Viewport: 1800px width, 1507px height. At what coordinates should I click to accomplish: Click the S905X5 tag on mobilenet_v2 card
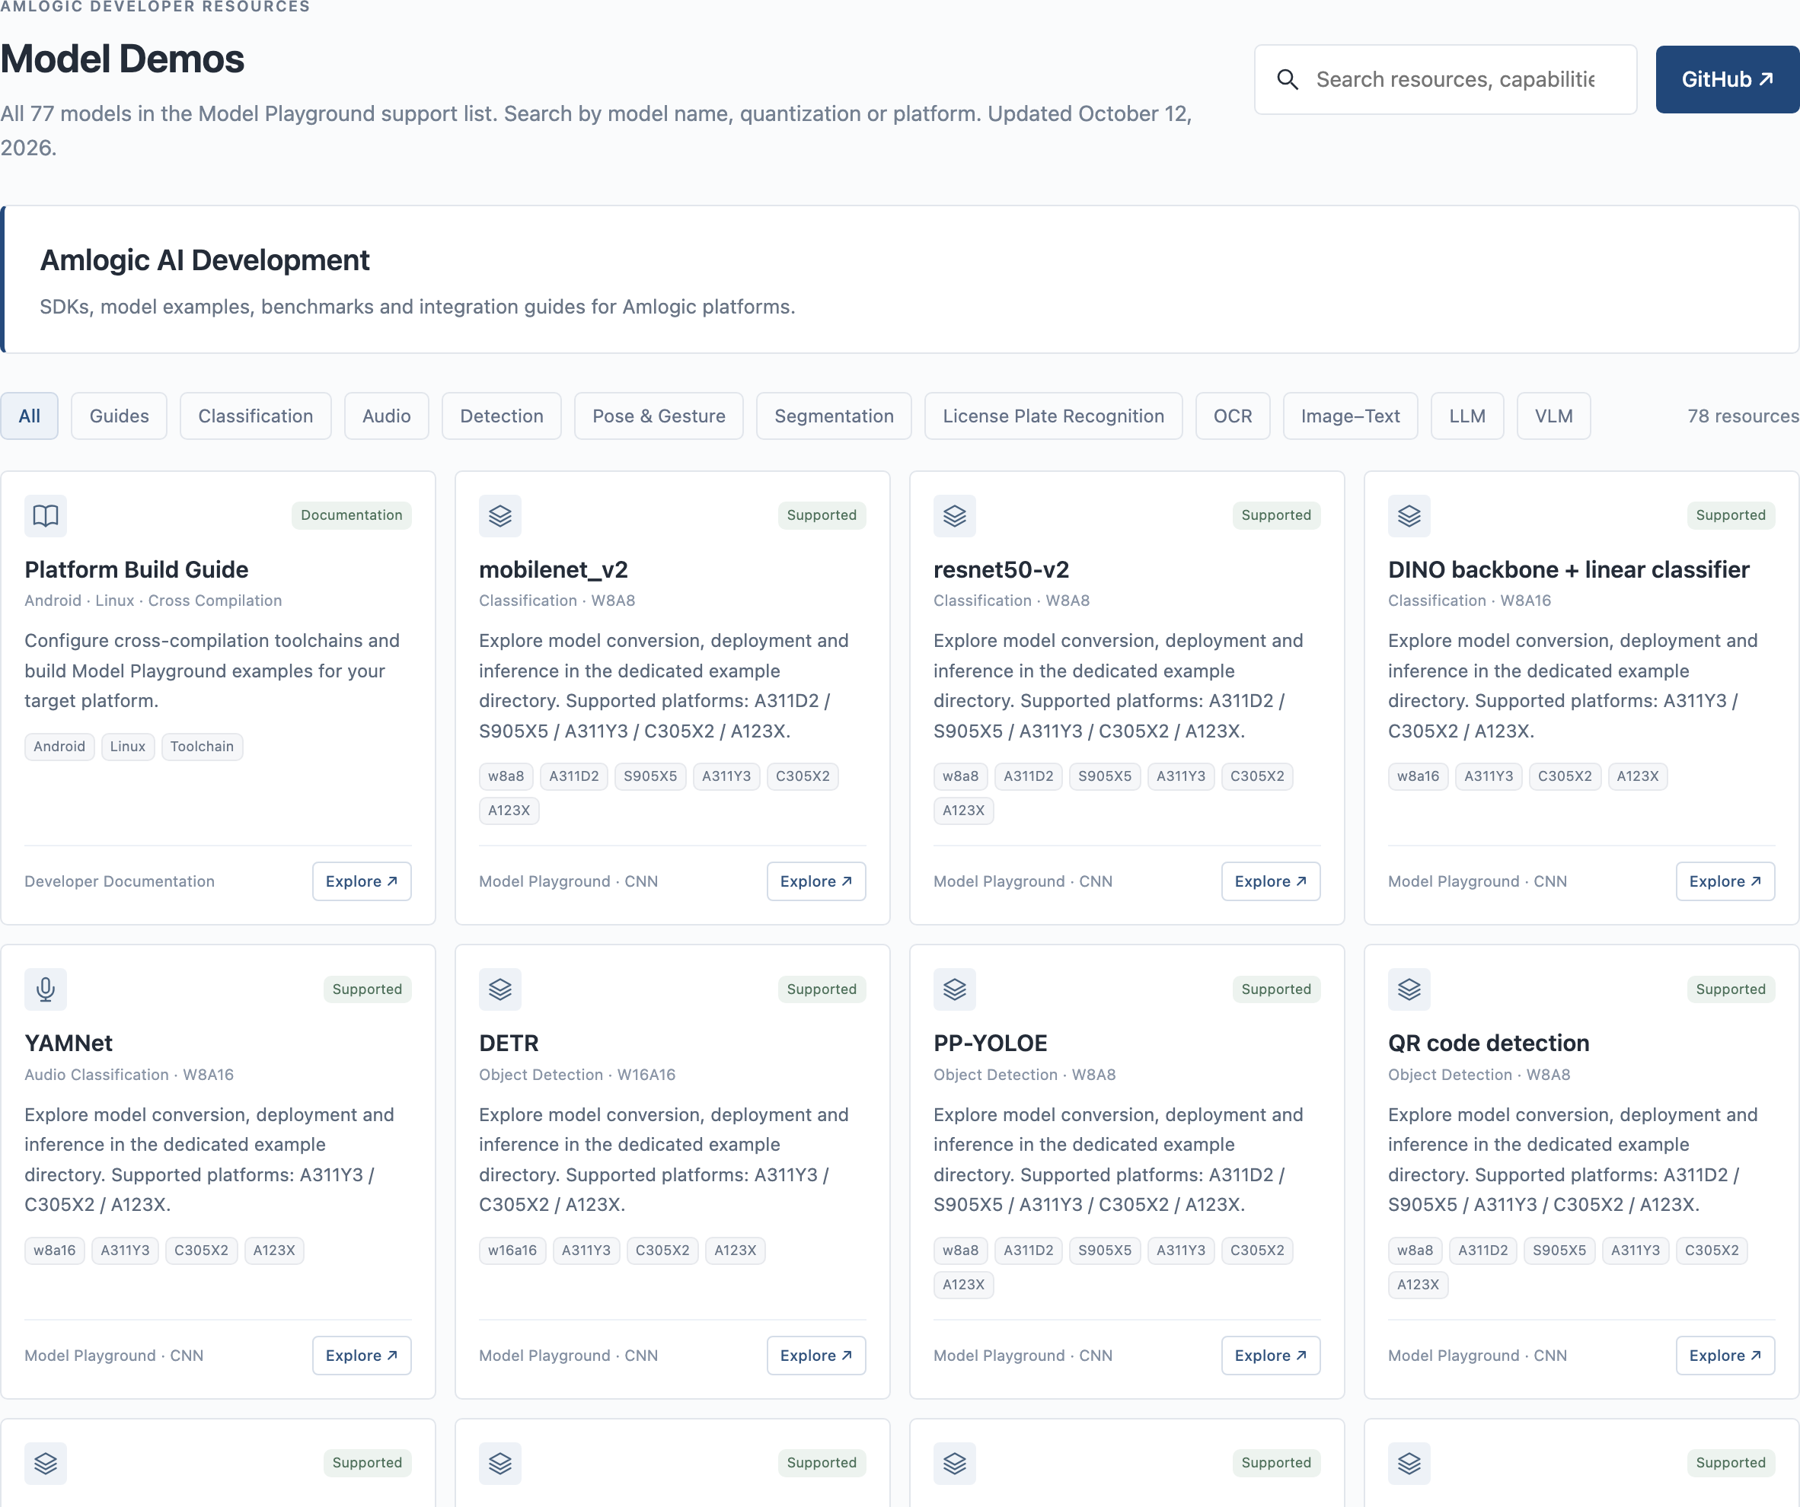pos(650,776)
